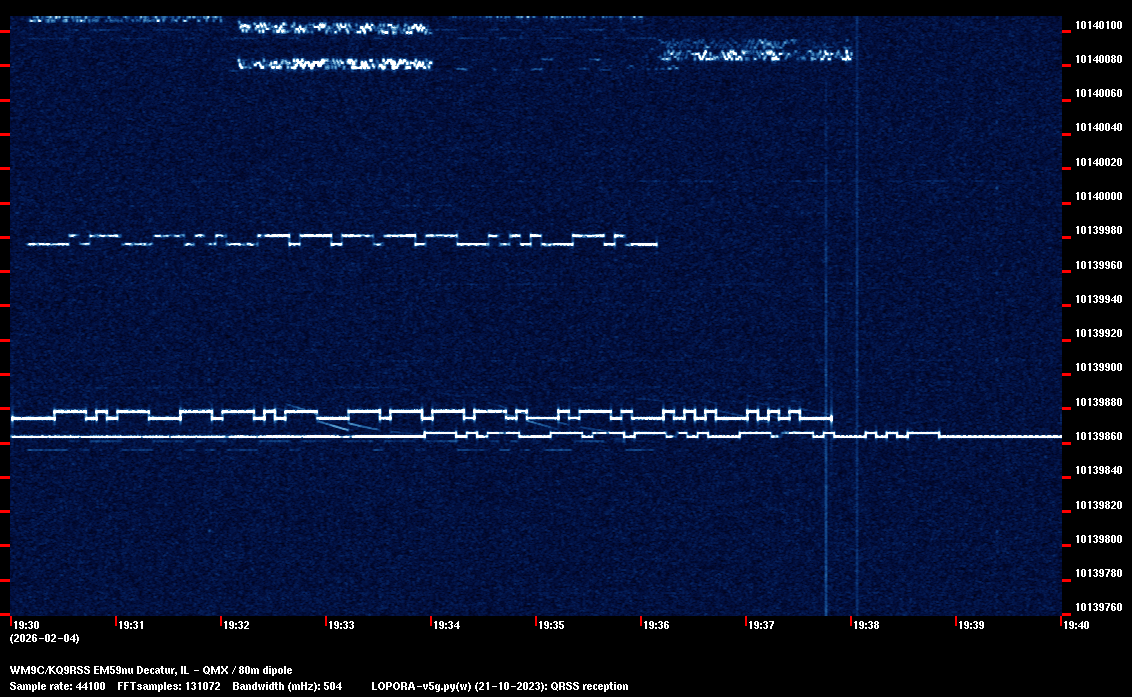Click the 10139900 frequency label

click(x=1097, y=368)
